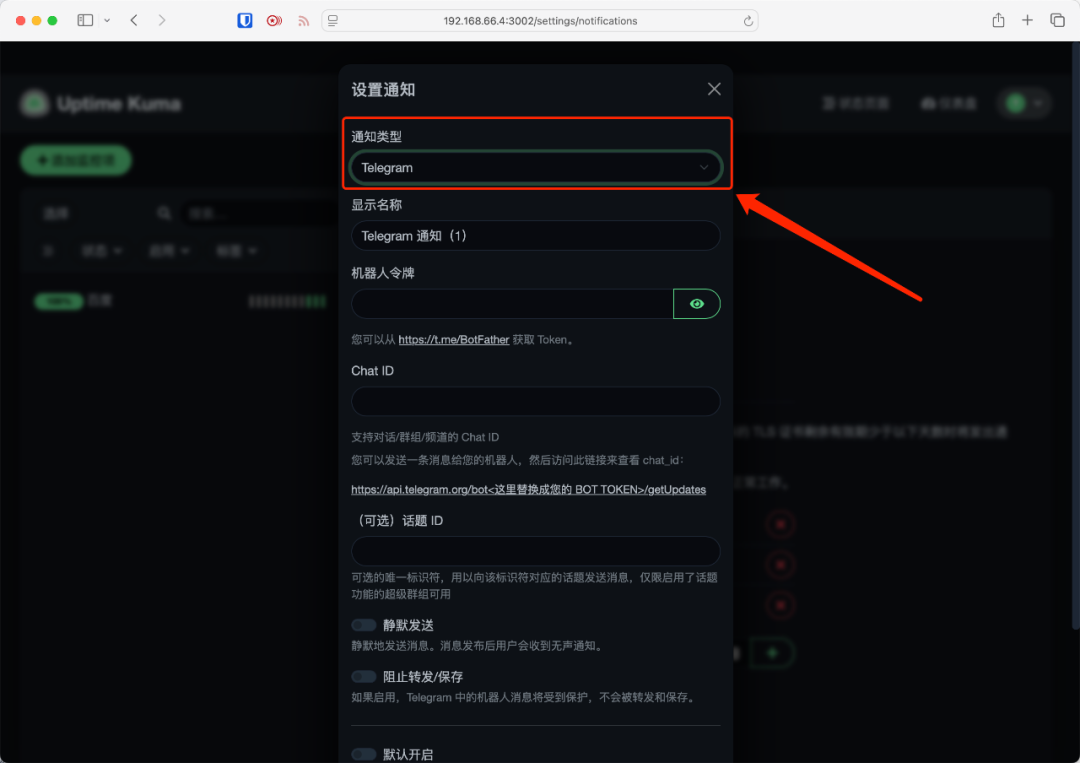Open the profile avatar dropdown

pyautogui.click(x=1024, y=103)
